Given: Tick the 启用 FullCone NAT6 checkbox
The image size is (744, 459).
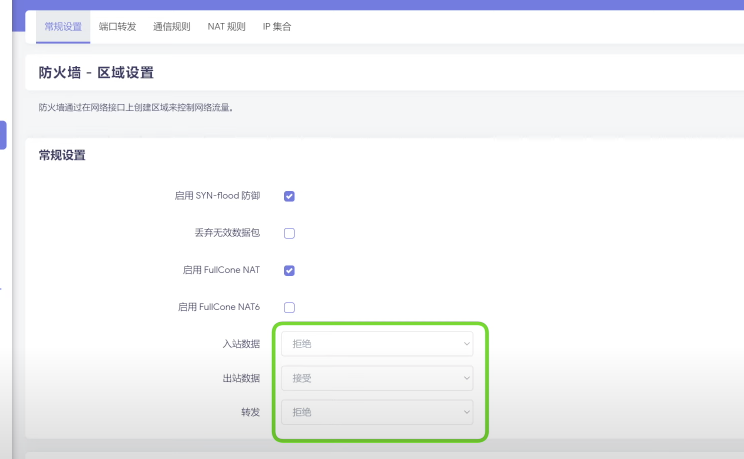Looking at the screenshot, I should 289,307.
